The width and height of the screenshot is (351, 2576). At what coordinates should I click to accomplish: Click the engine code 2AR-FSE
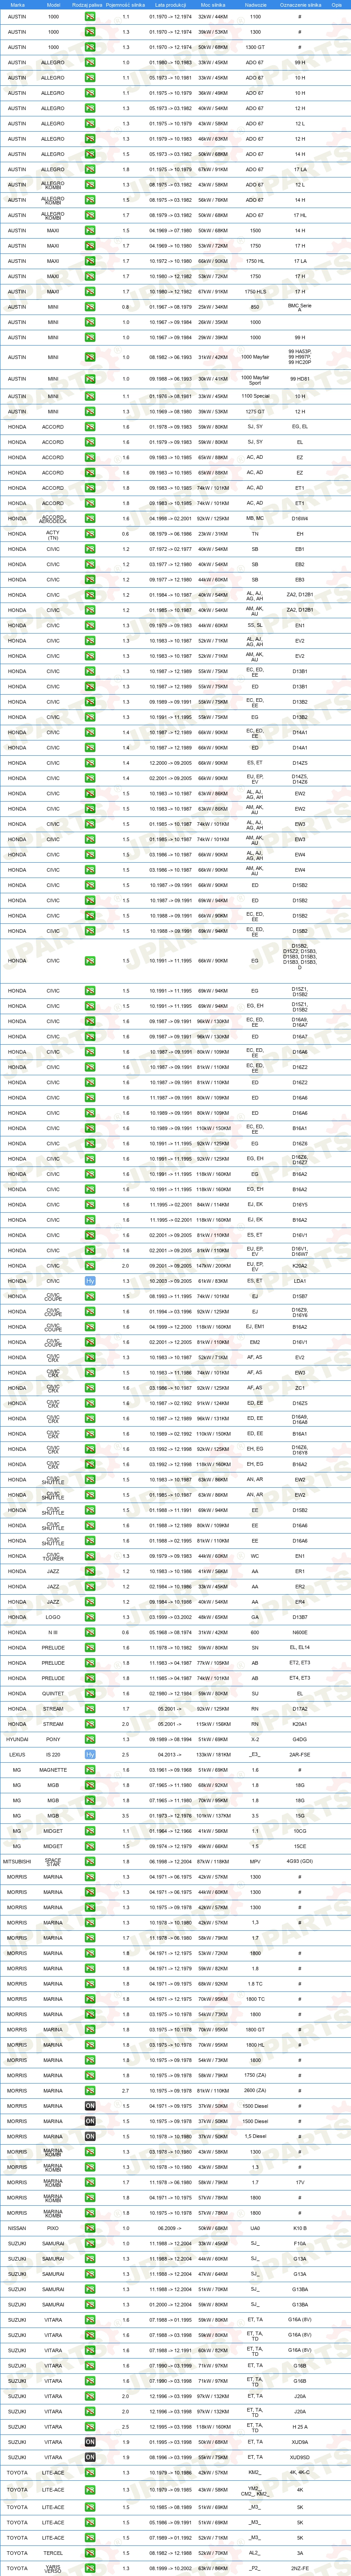300,1754
